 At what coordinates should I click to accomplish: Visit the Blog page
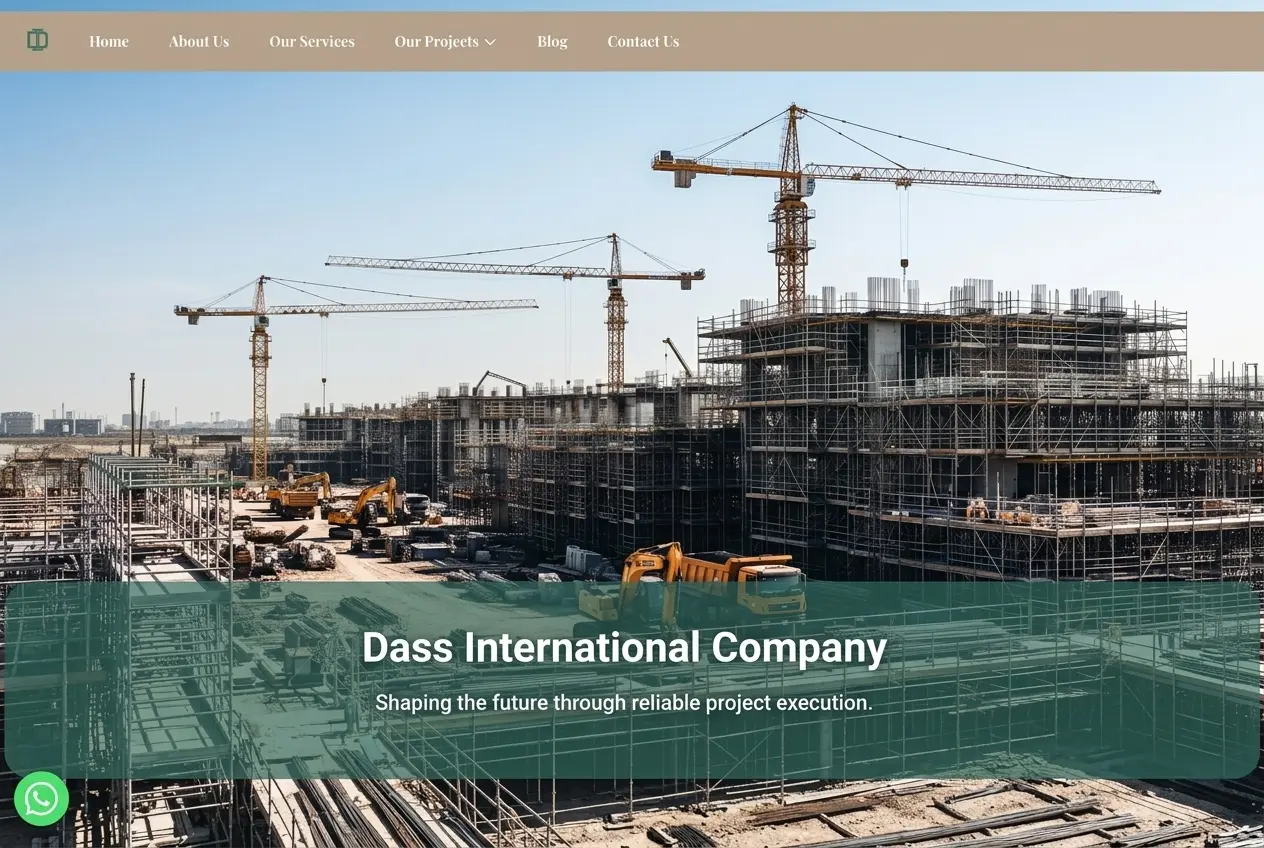[x=552, y=41]
